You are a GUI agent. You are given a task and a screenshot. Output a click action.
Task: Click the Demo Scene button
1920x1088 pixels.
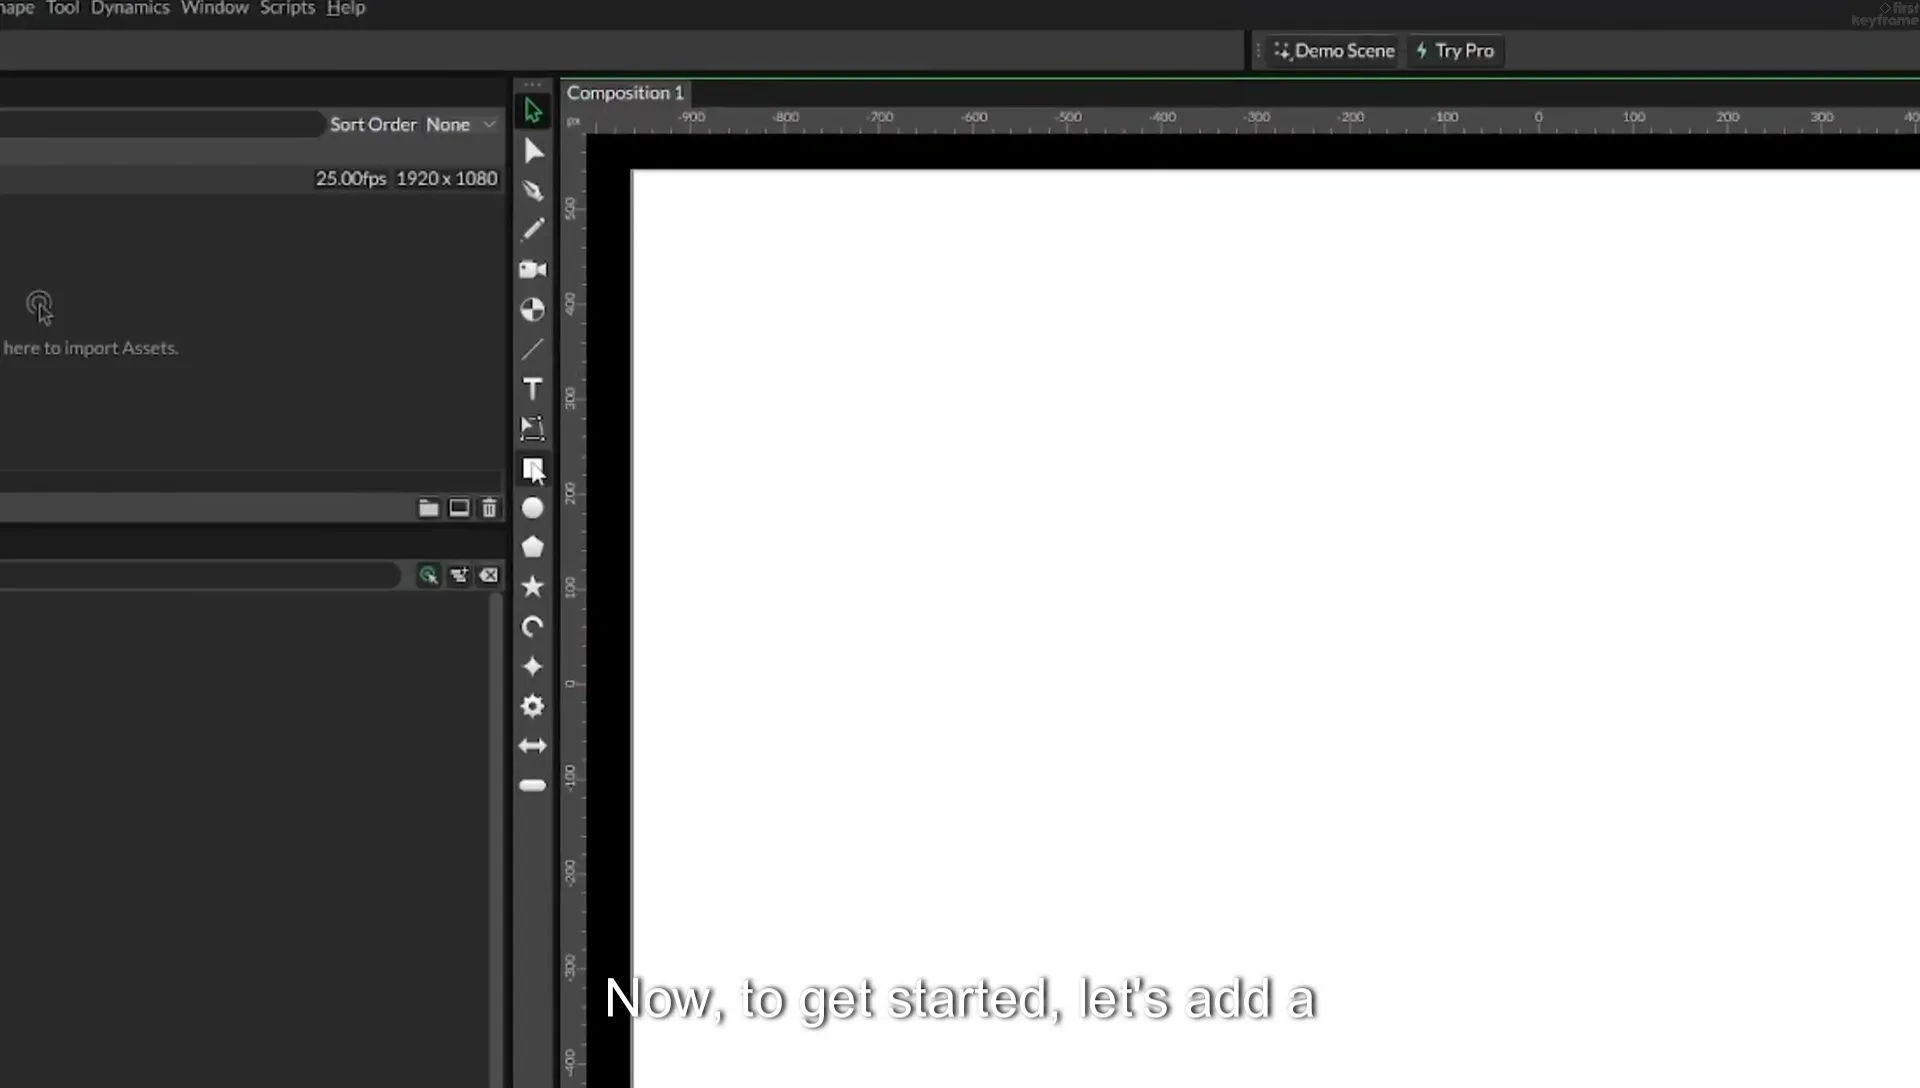tap(1334, 51)
